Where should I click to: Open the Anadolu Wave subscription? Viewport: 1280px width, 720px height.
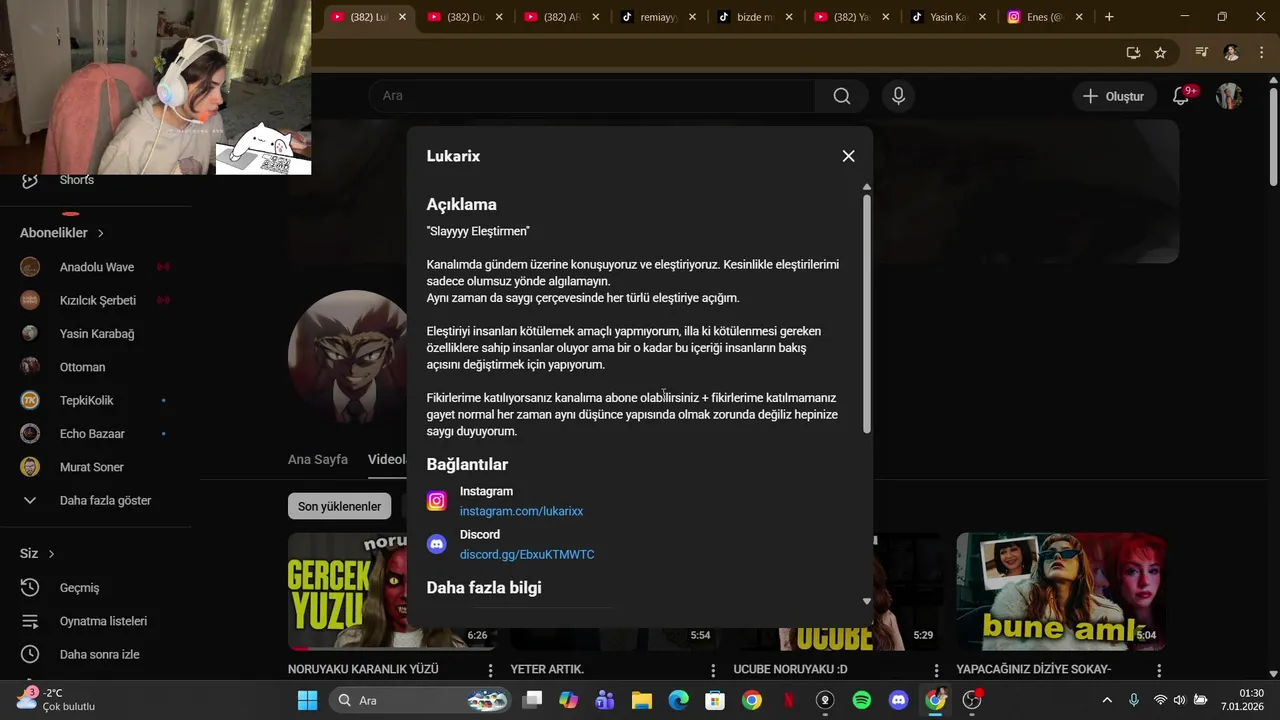(96, 267)
